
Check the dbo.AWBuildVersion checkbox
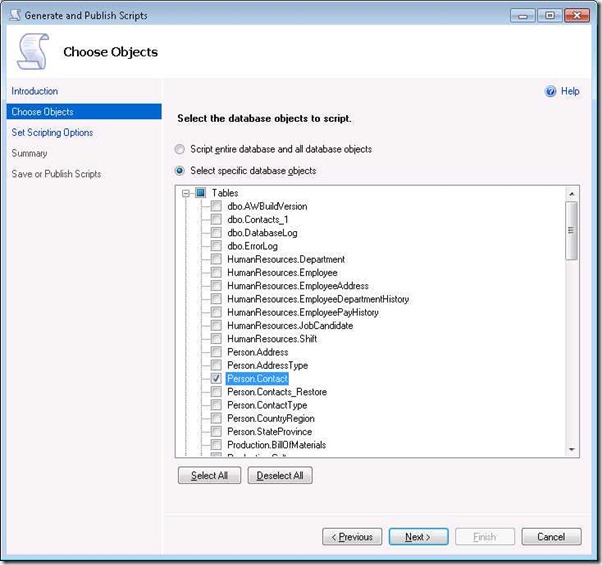[x=216, y=206]
